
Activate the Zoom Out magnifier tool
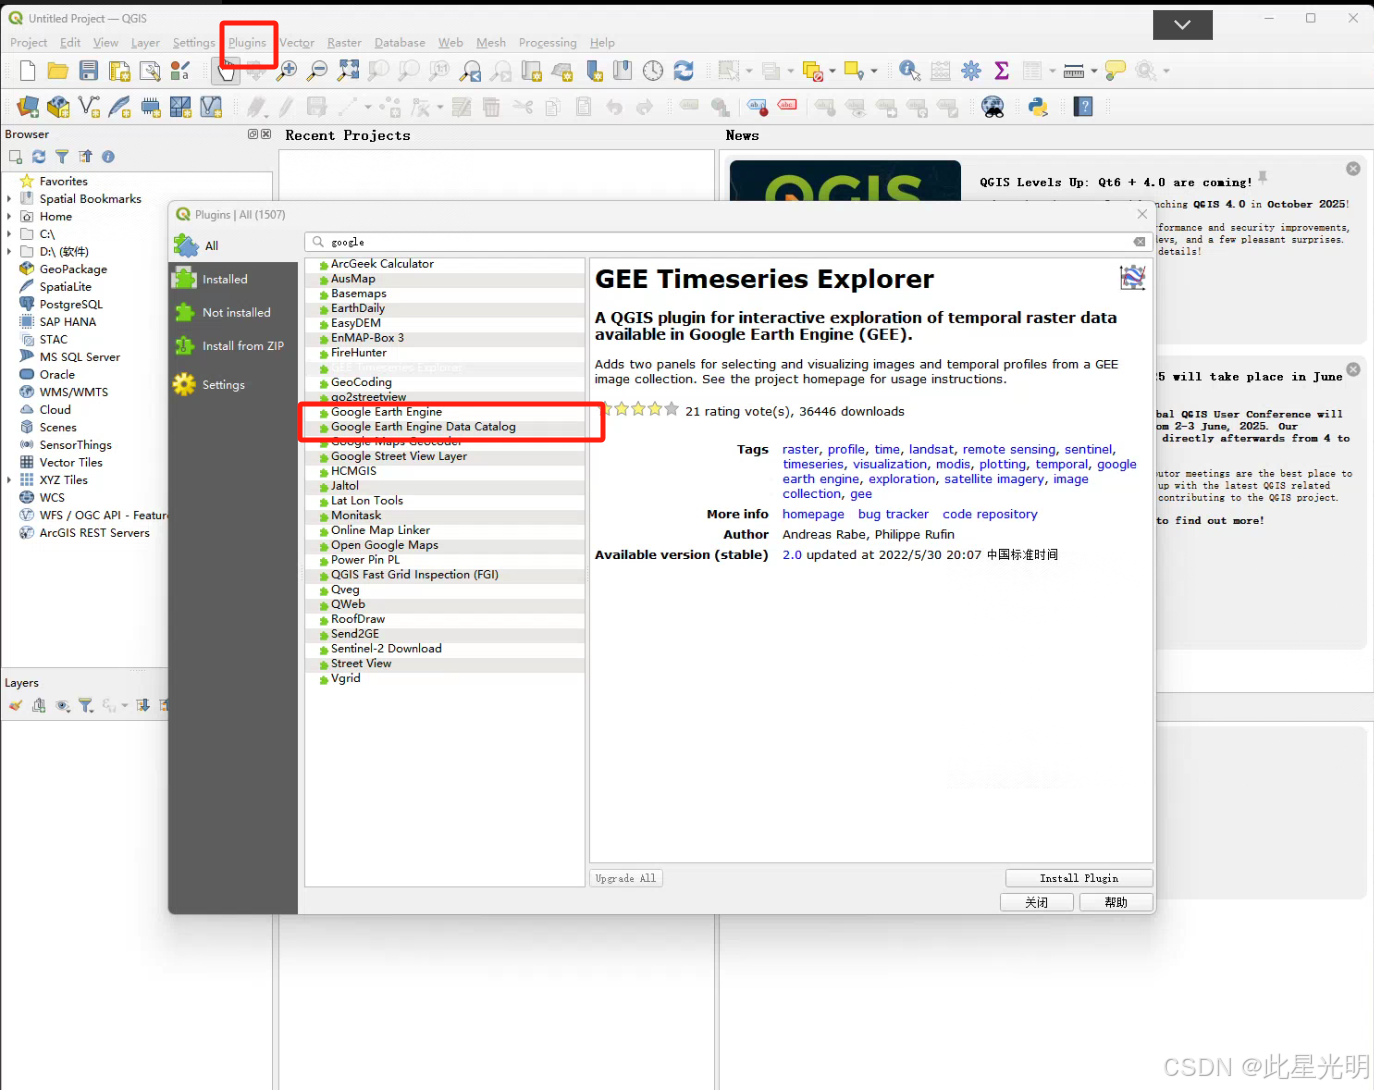(x=317, y=70)
